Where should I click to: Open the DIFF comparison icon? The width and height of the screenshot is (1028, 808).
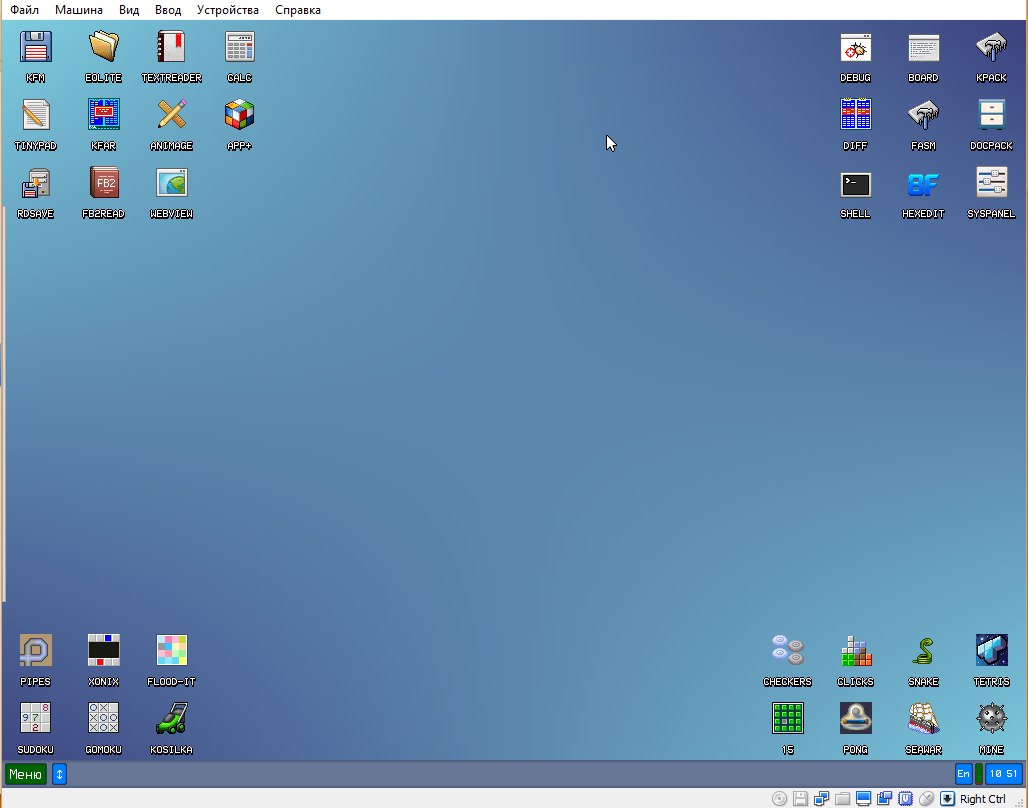(856, 115)
